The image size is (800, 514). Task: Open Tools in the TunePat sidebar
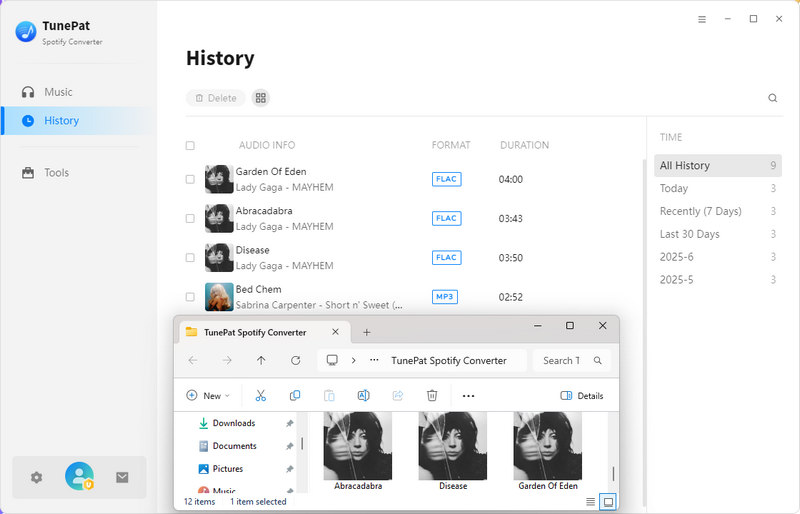pos(79,173)
